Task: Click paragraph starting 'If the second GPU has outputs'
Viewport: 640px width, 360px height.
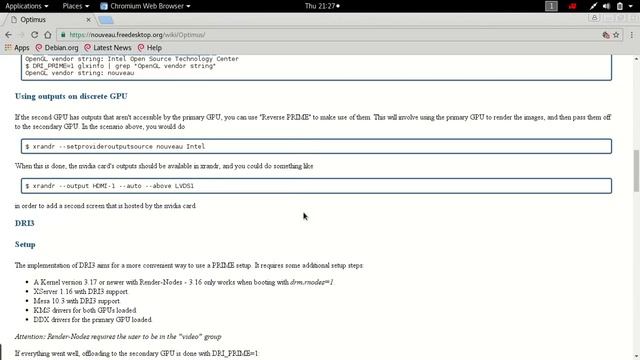Action: click(313, 122)
